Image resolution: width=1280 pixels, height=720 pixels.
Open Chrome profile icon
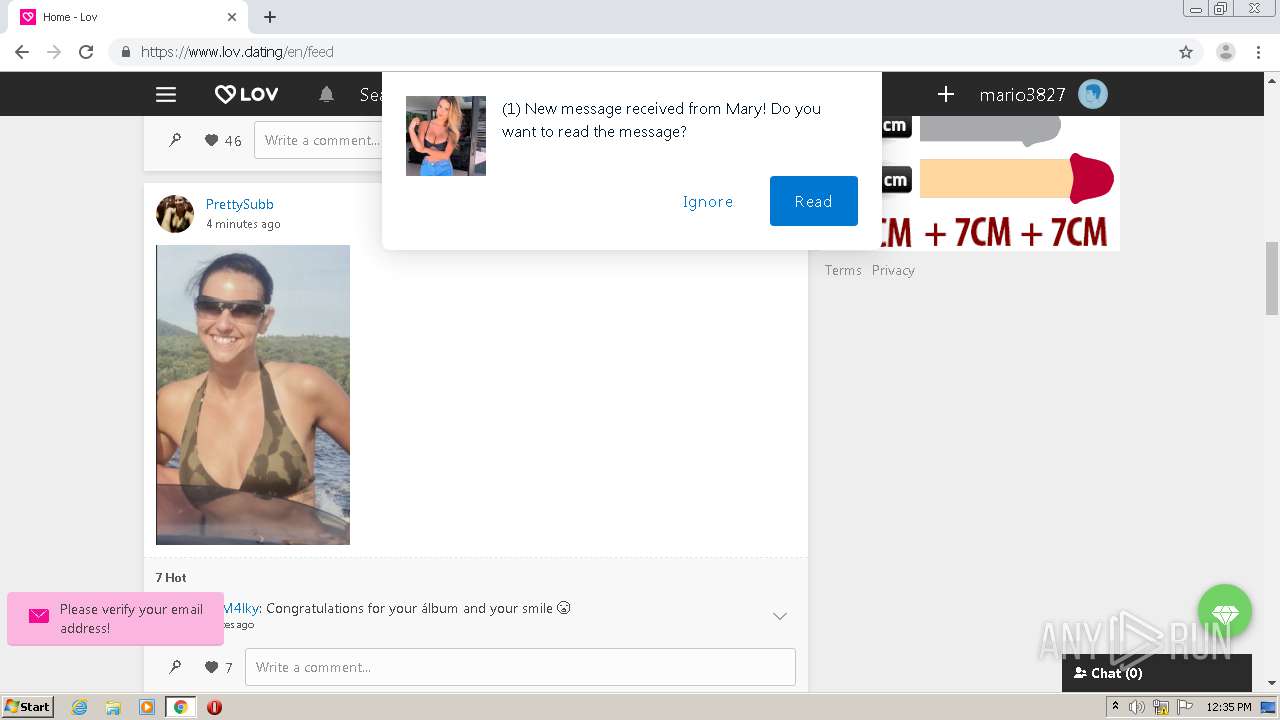tap(1225, 52)
